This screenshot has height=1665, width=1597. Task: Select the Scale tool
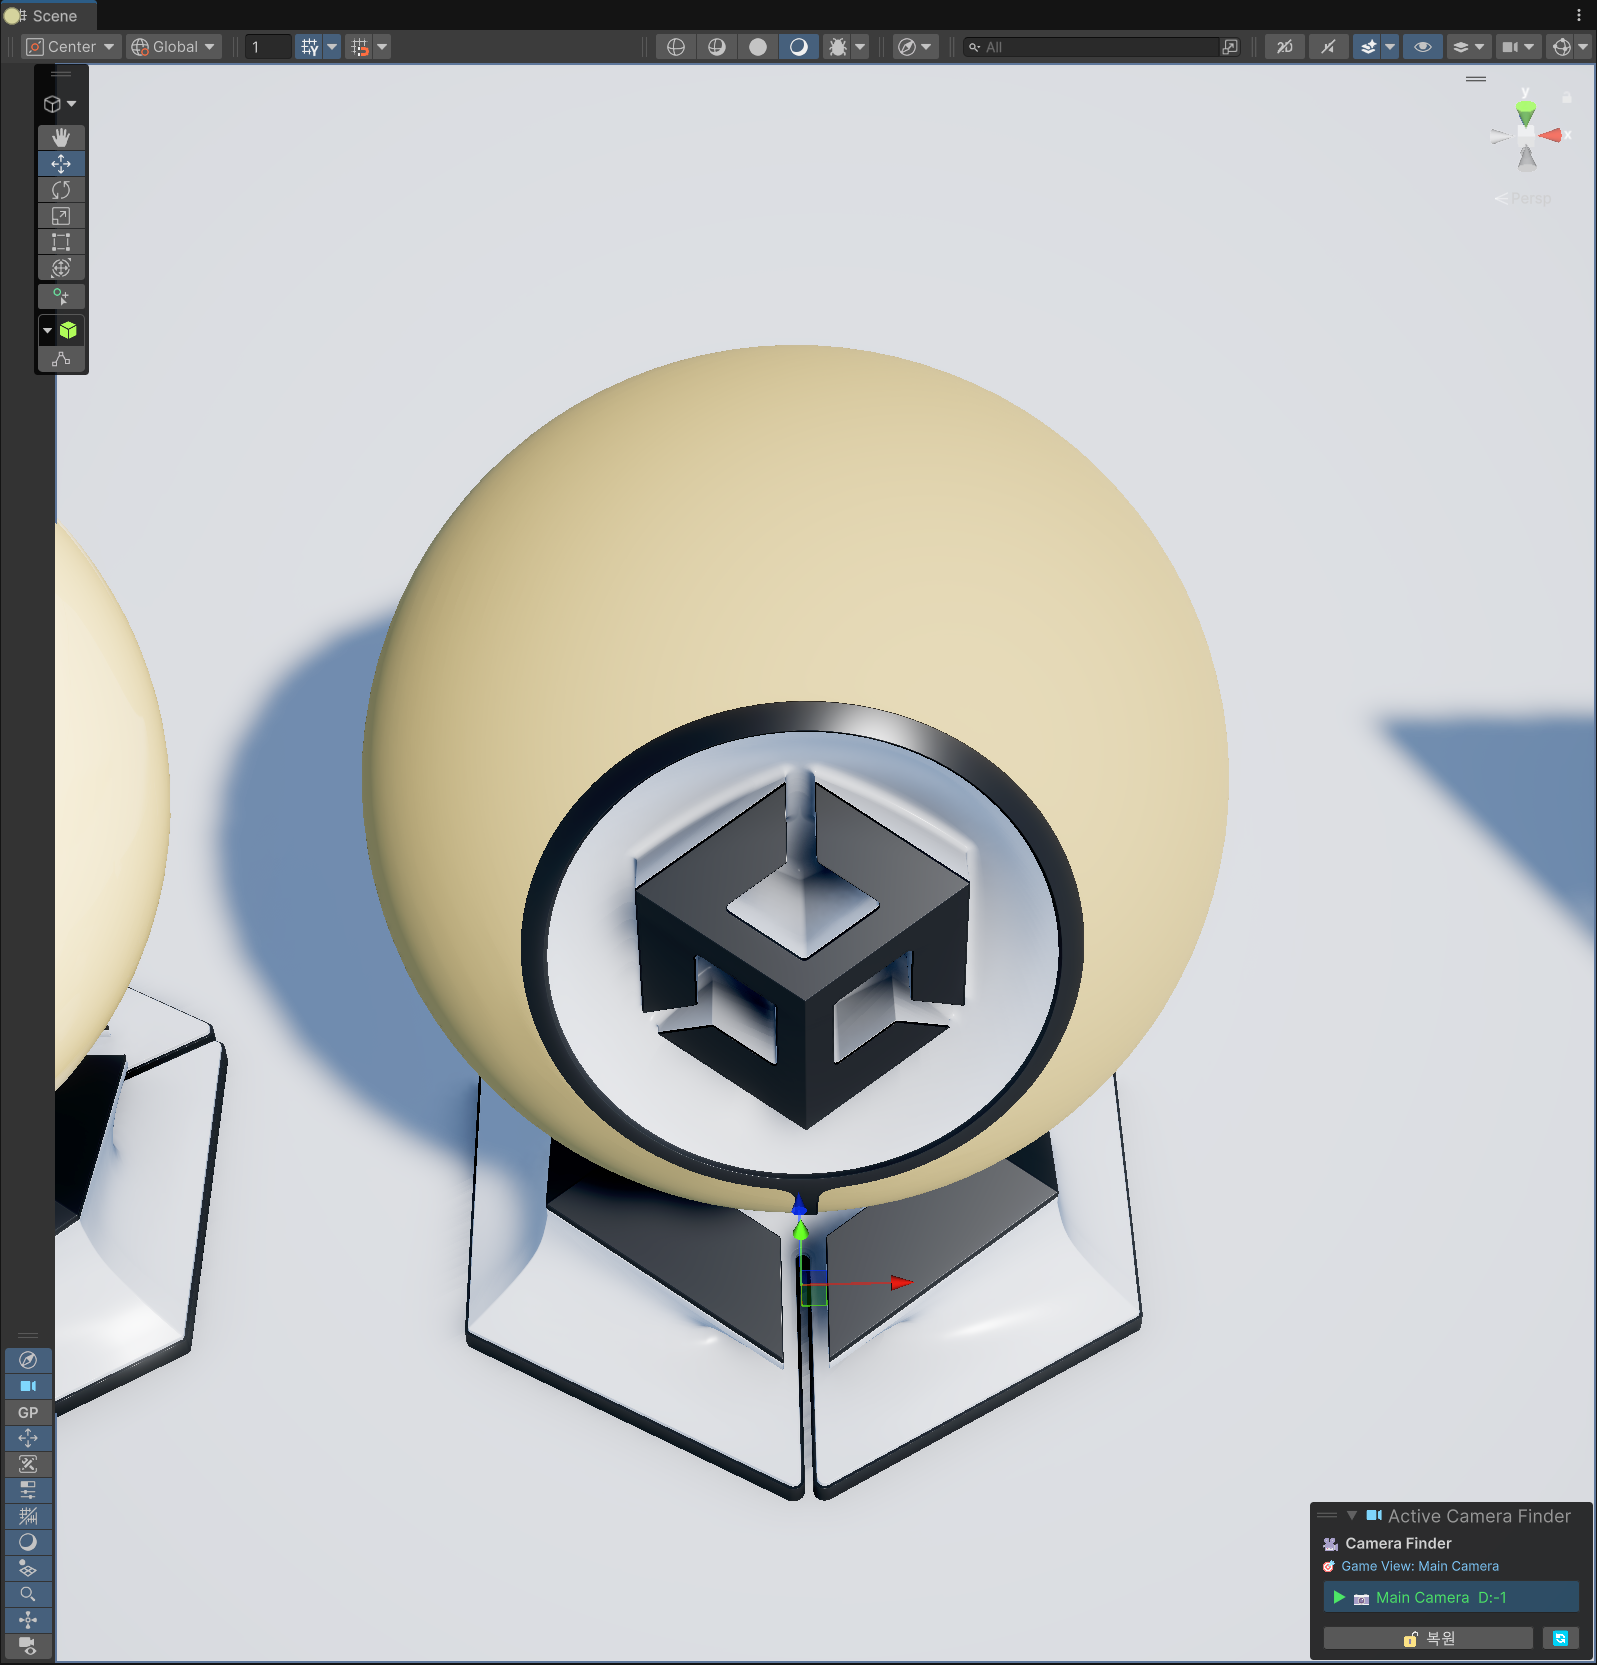tap(61, 215)
